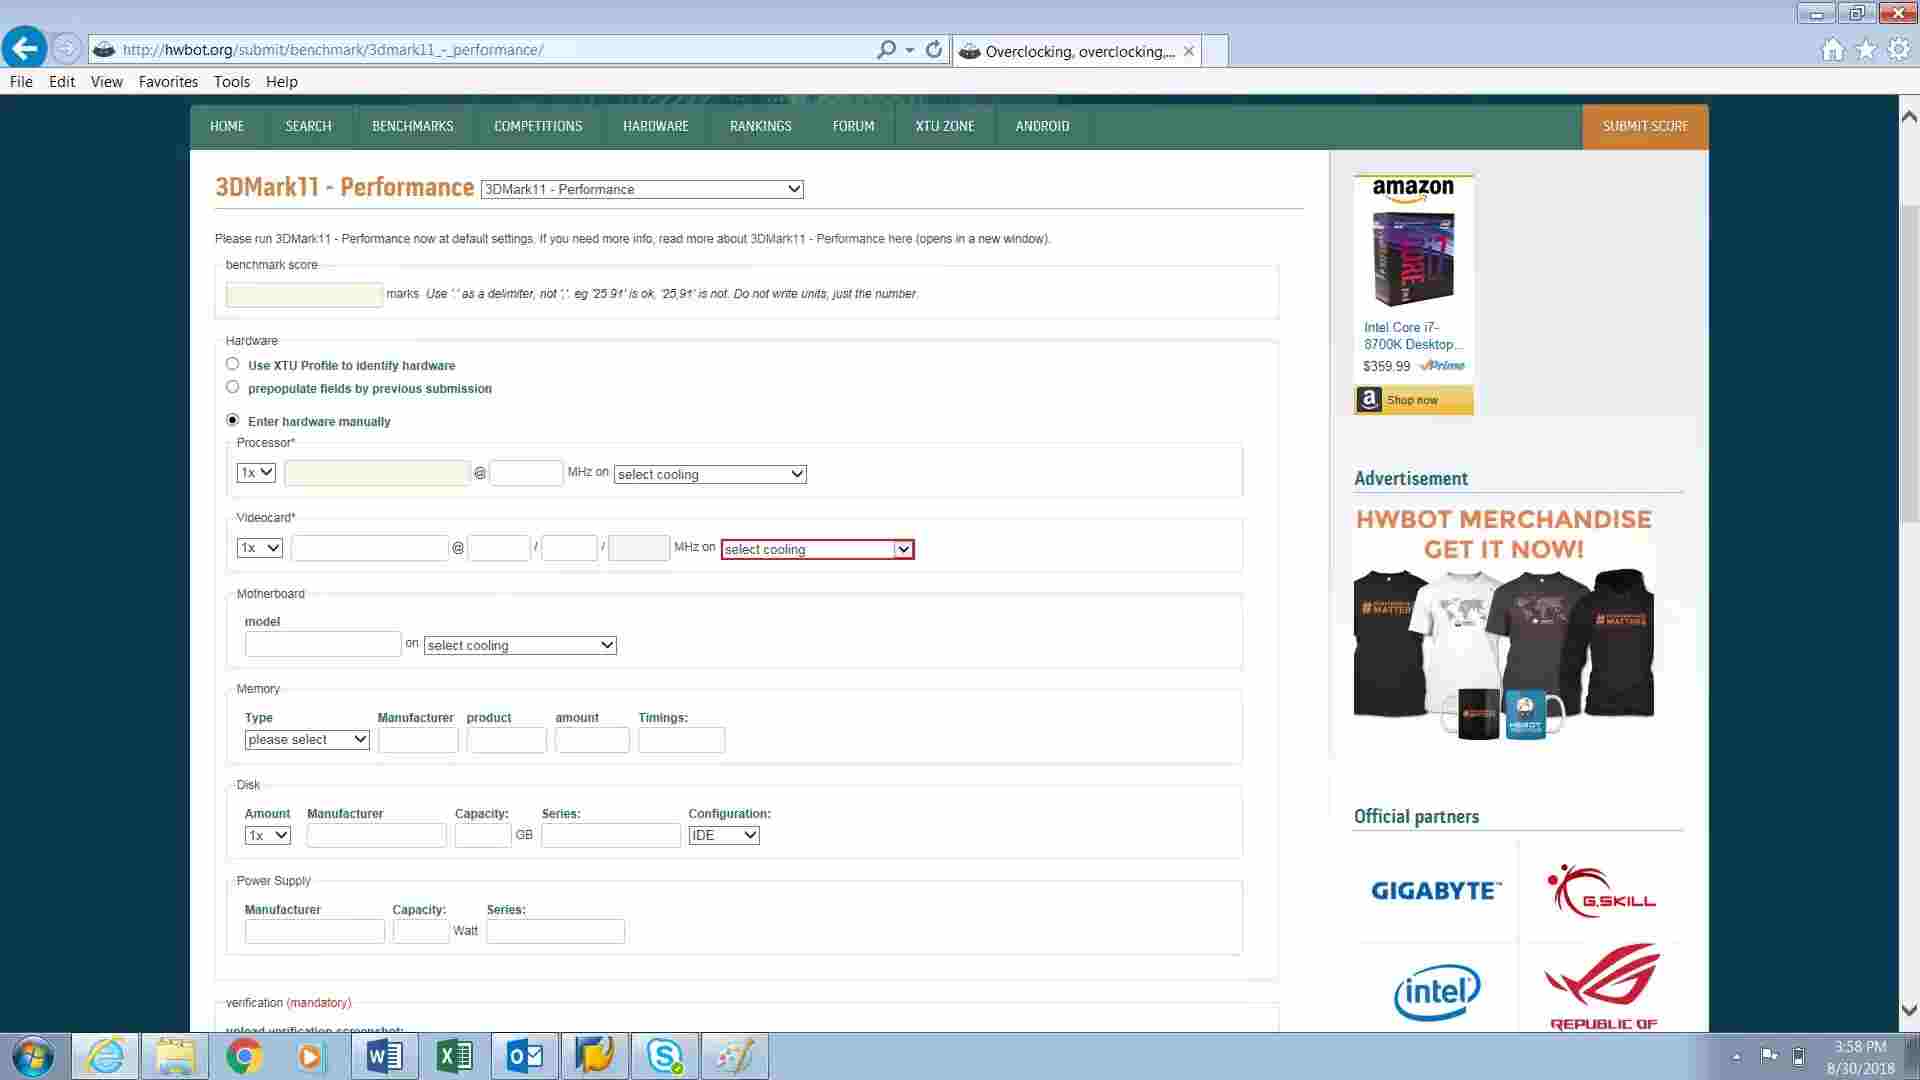Click the address bar search magnifier icon

click(886, 50)
